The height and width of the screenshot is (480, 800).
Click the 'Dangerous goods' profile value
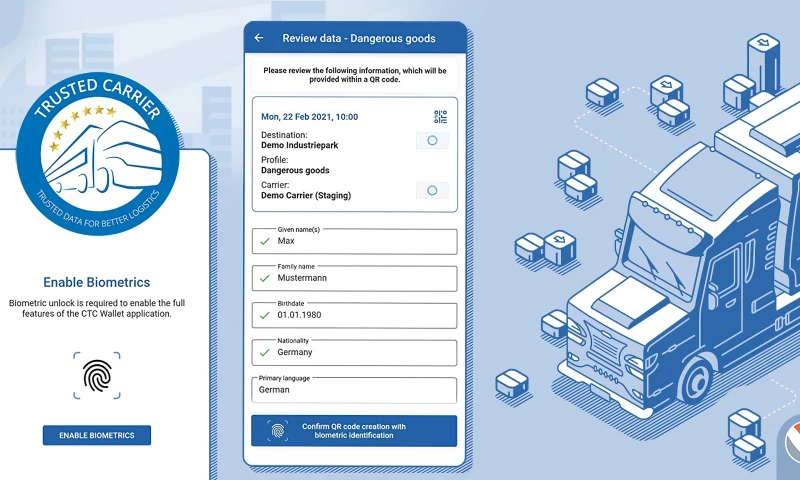click(x=295, y=170)
